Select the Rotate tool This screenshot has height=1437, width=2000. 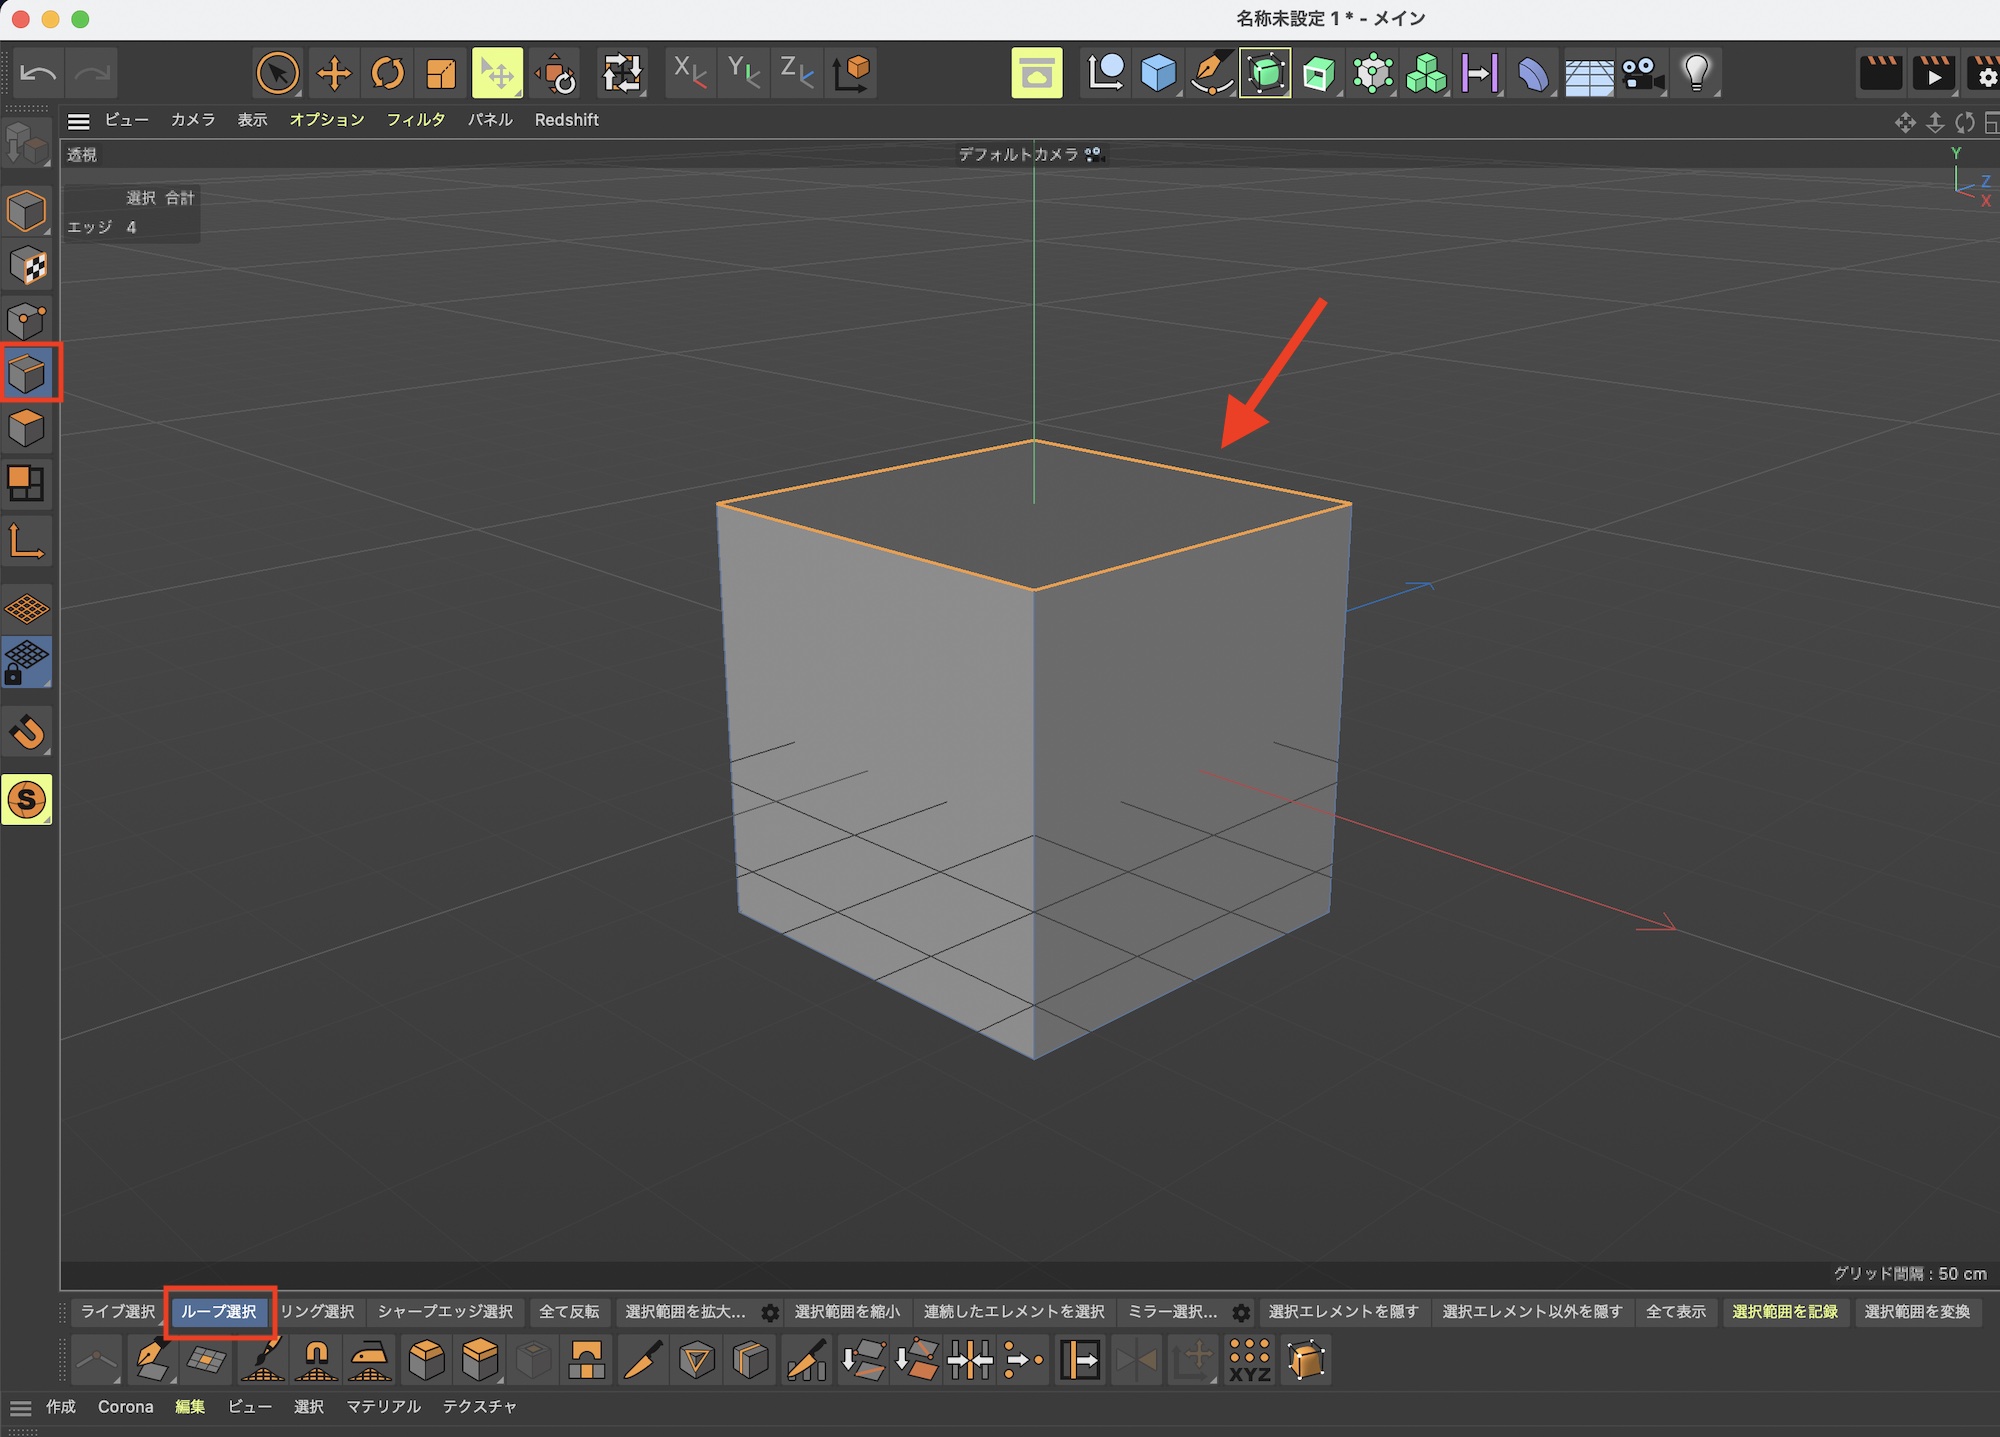point(387,73)
